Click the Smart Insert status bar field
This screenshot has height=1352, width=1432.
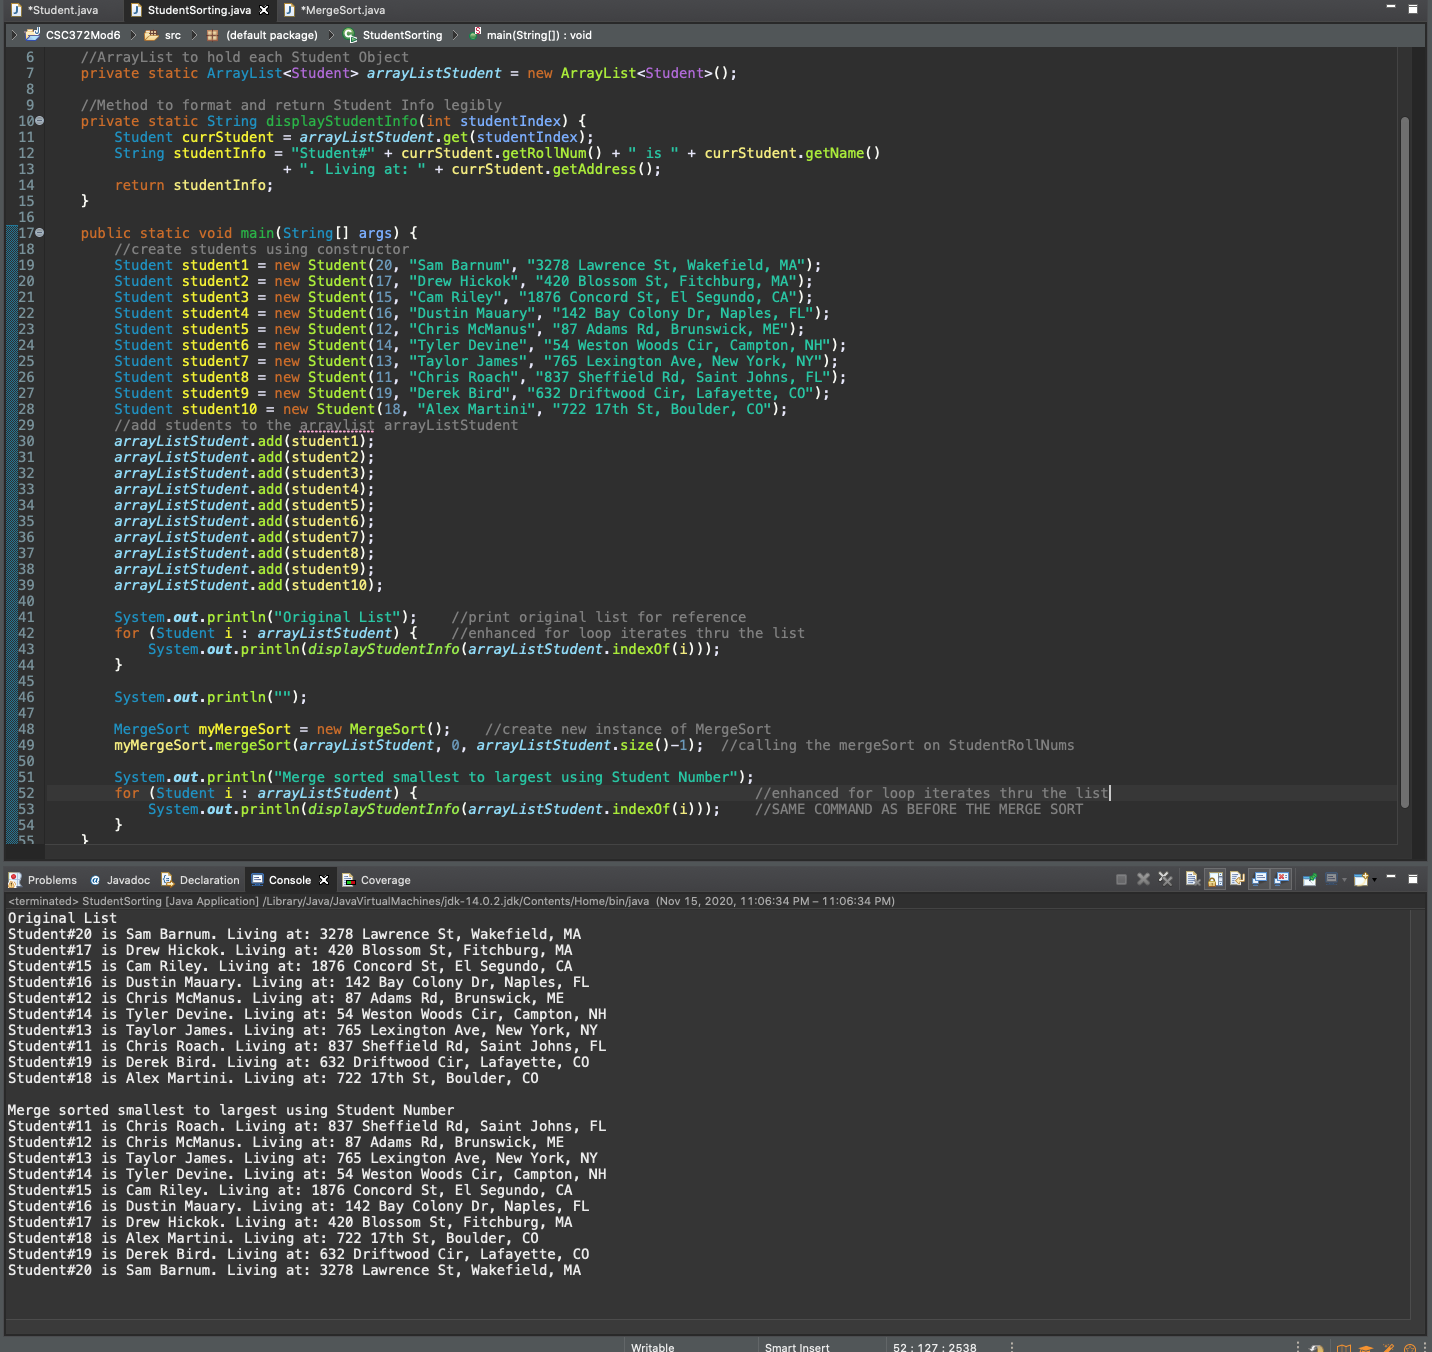coord(797,1347)
